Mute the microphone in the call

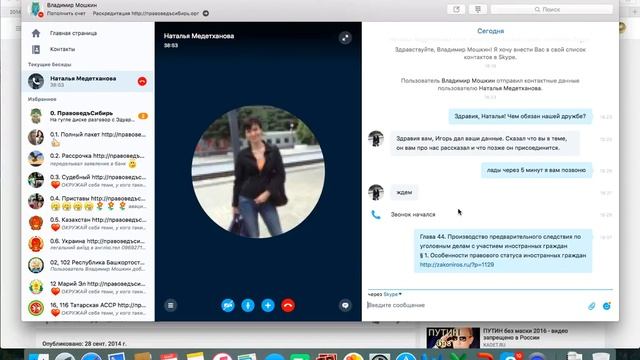point(248,305)
